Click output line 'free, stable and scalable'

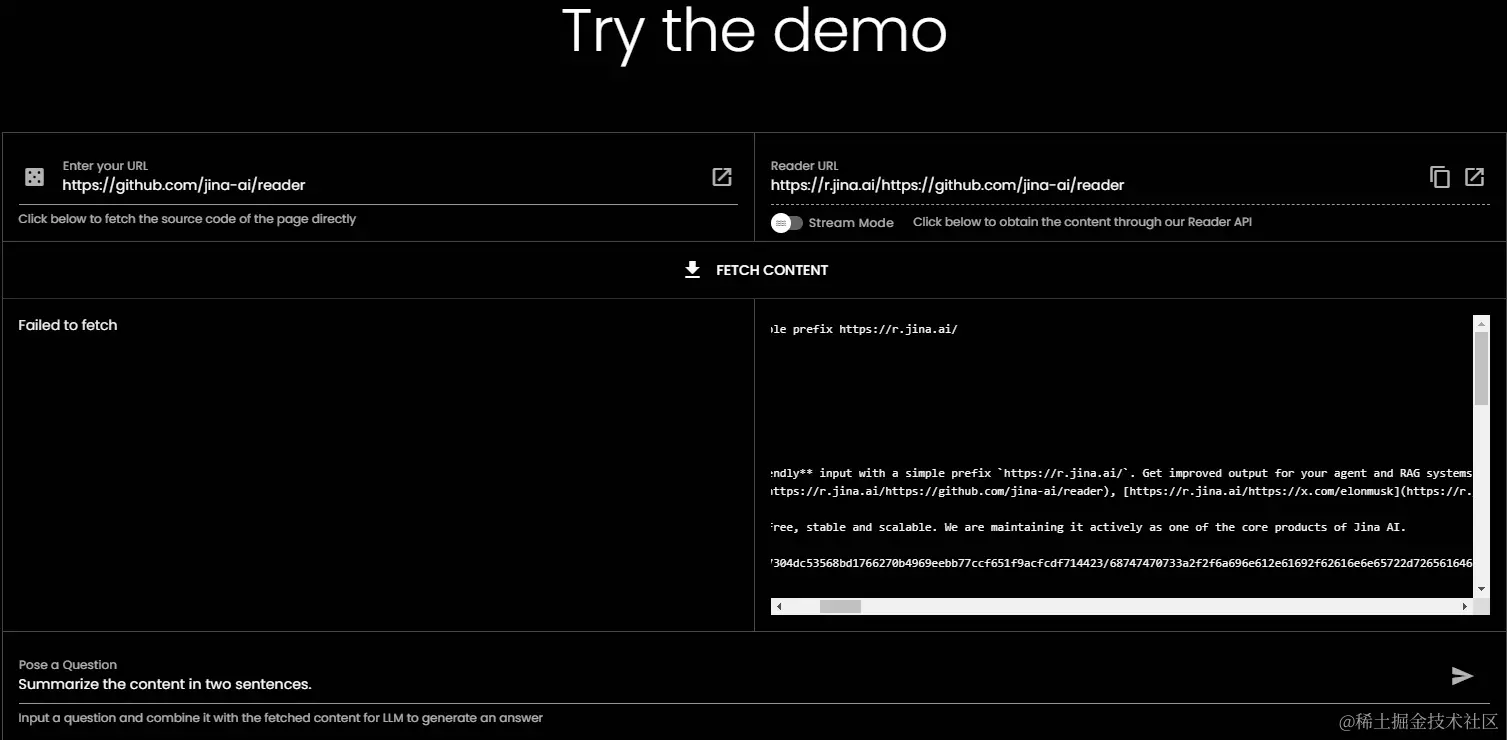(1089, 527)
